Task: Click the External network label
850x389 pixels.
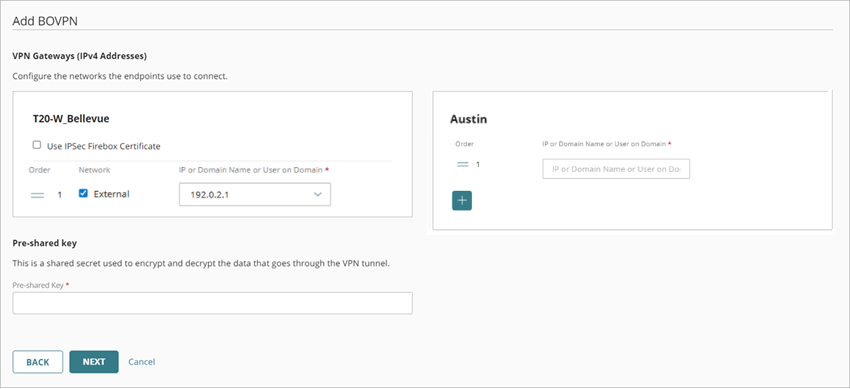Action: pyautogui.click(x=112, y=194)
